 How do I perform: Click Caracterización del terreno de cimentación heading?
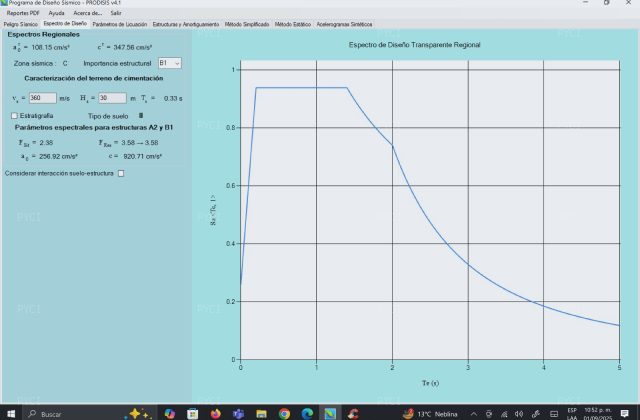(93, 78)
